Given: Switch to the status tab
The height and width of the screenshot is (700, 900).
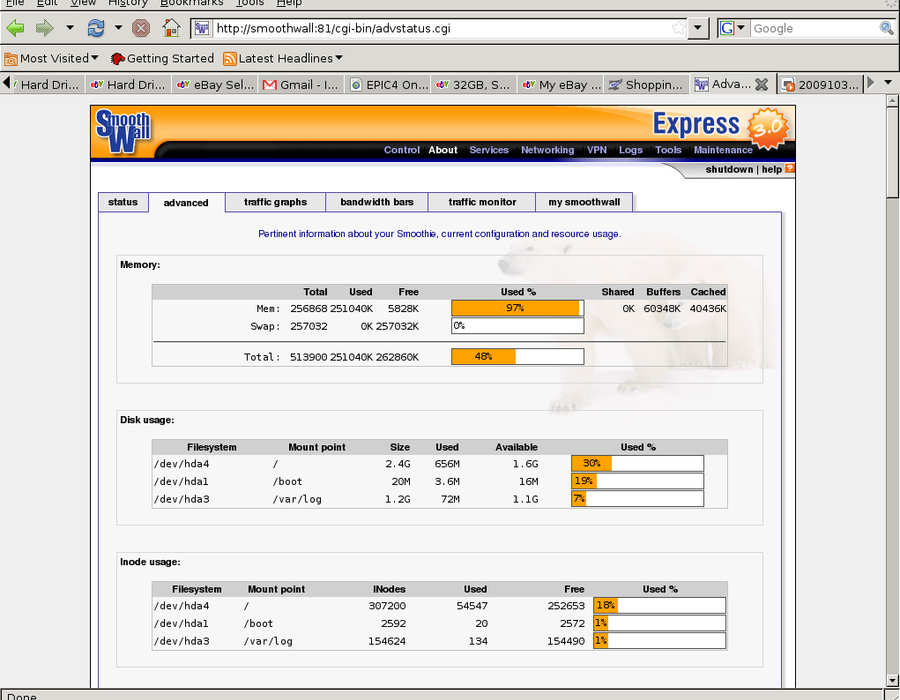Looking at the screenshot, I should pyautogui.click(x=123, y=202).
